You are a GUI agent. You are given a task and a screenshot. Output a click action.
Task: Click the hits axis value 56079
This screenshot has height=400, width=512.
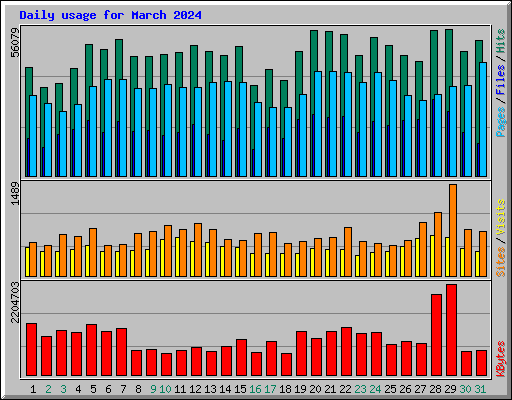15,42
